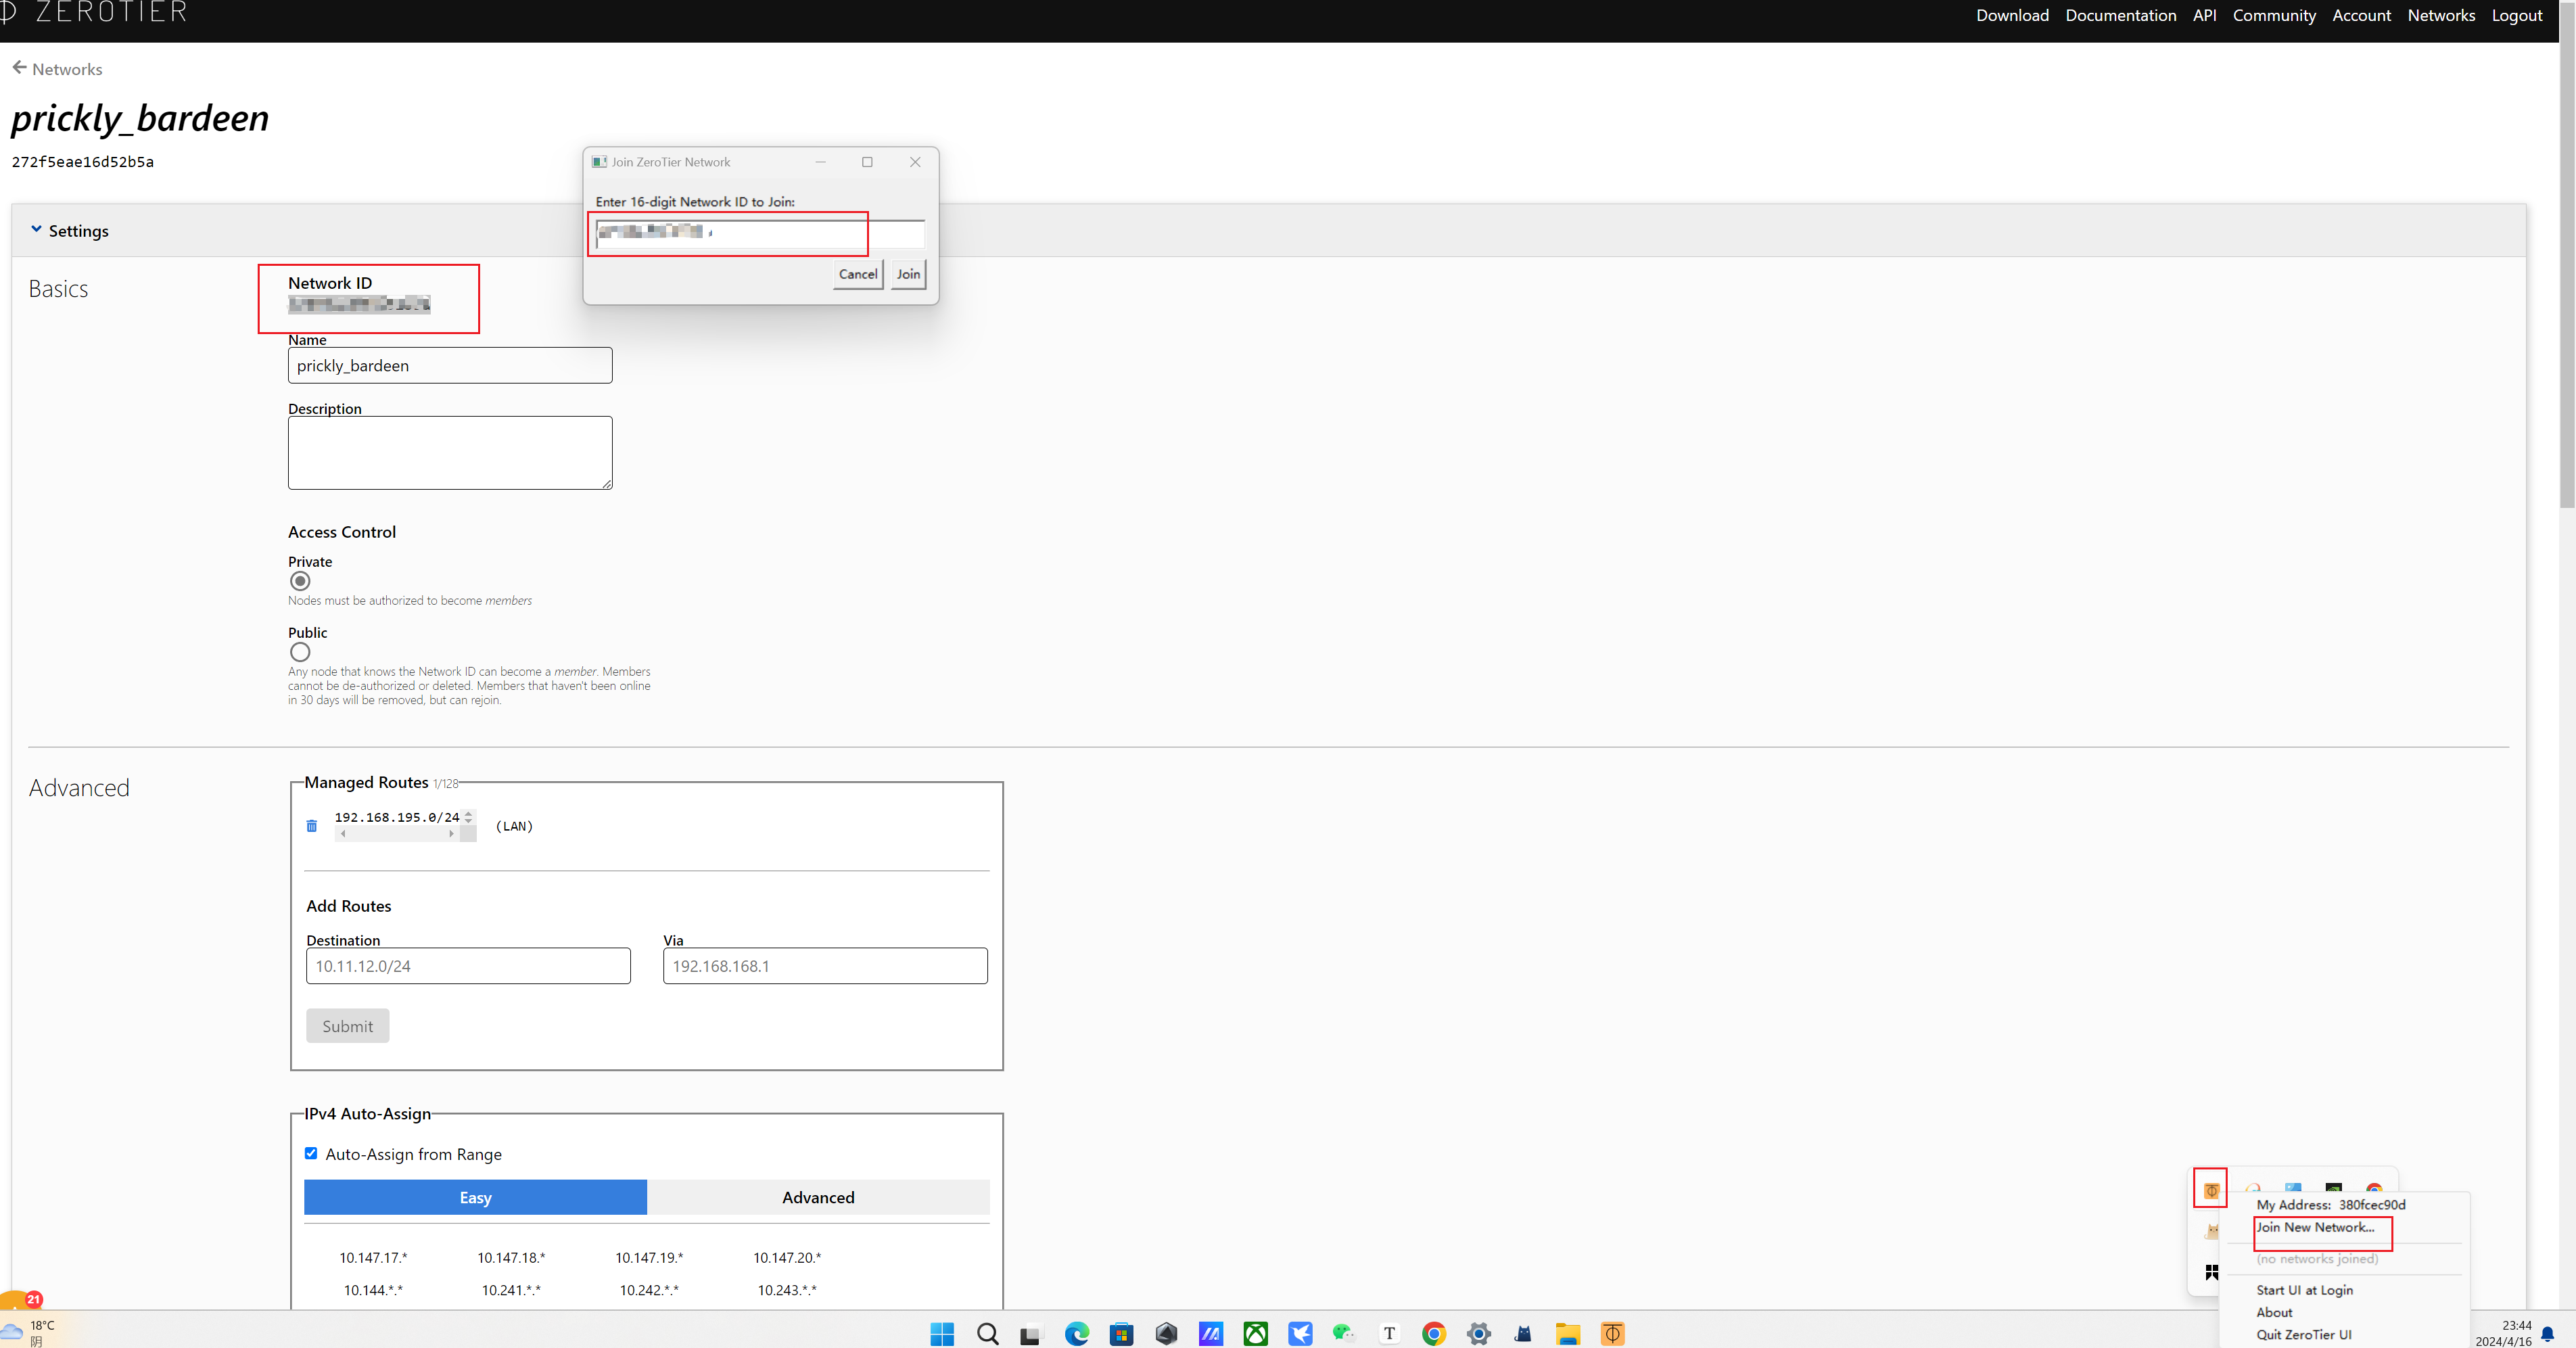
Task: Open the cat icon app on taskbar
Action: pyautogui.click(x=1523, y=1333)
